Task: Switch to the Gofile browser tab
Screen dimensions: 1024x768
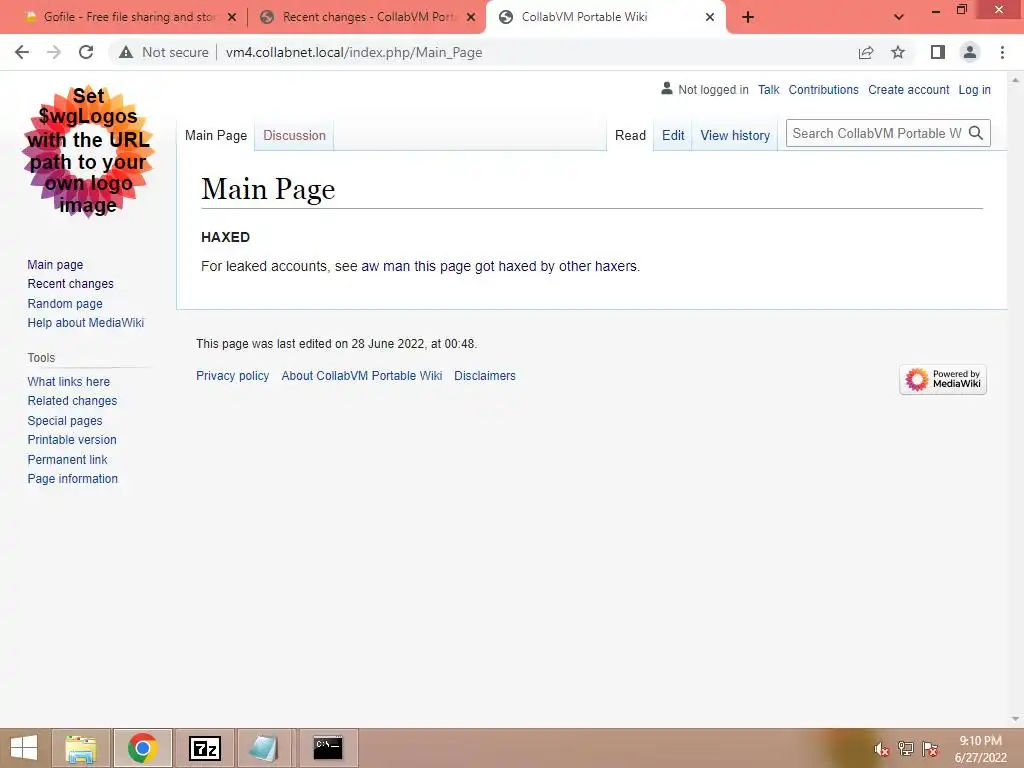Action: 129,18
